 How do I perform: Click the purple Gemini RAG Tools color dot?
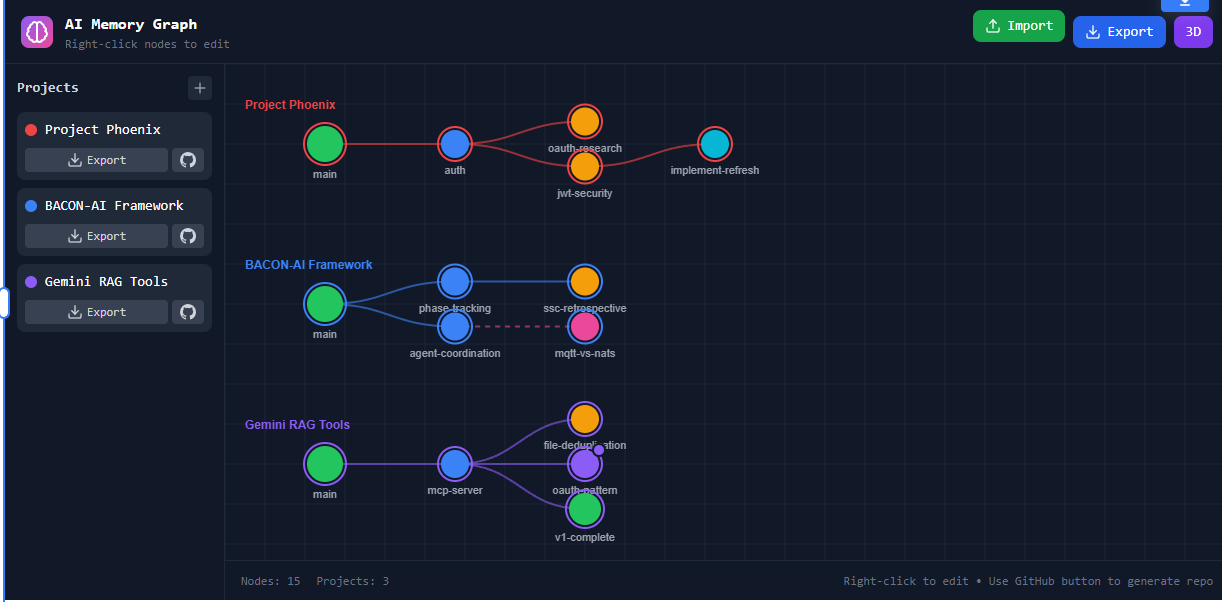(31, 282)
